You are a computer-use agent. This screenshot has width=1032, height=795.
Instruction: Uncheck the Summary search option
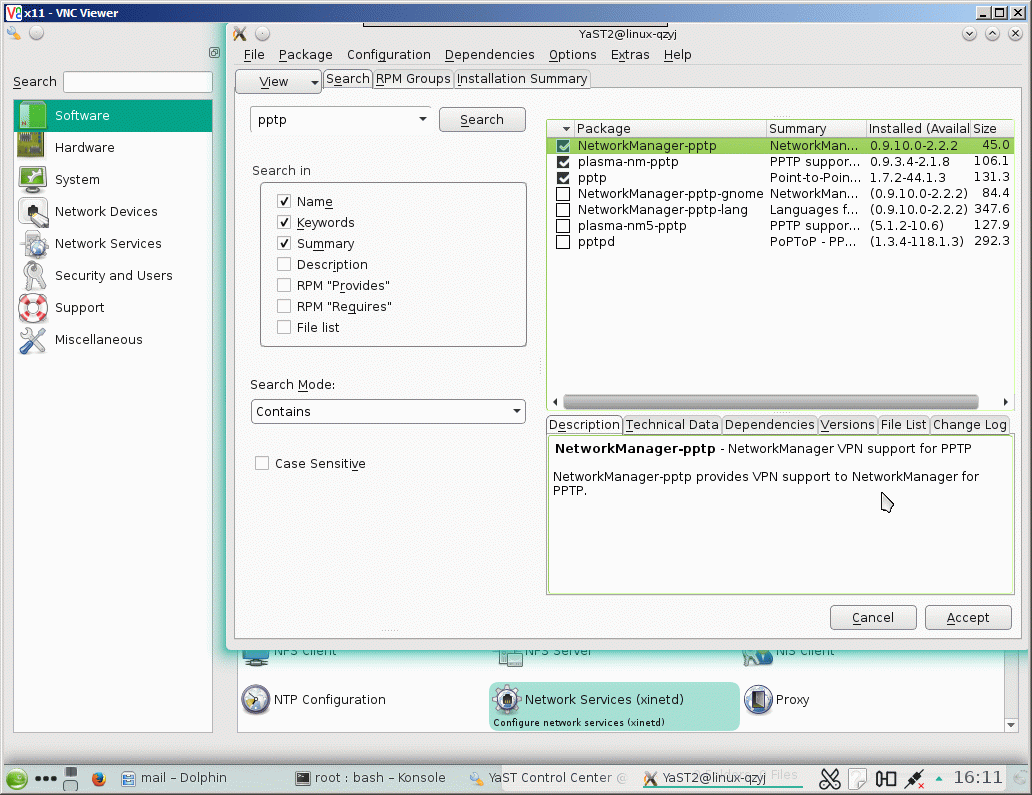[284, 244]
